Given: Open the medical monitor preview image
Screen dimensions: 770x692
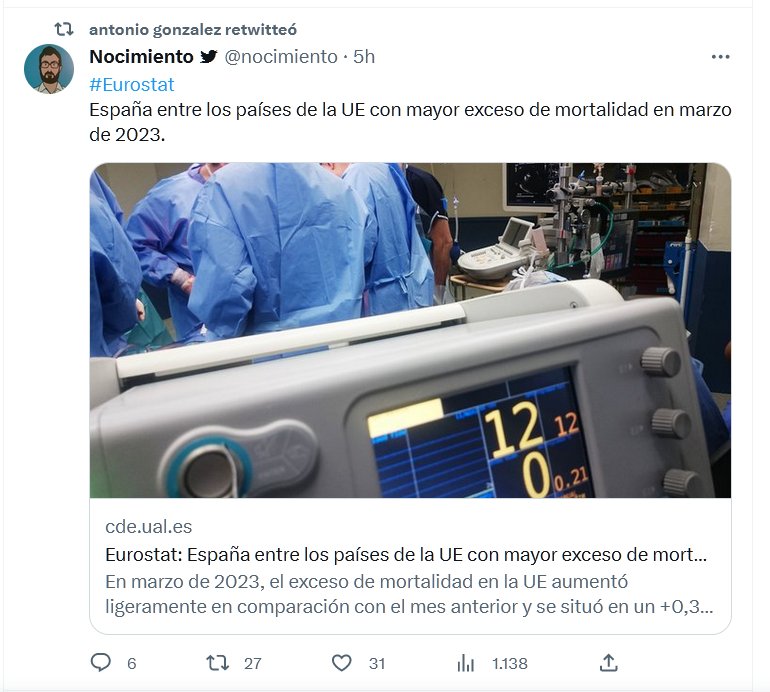Looking at the screenshot, I should click(410, 330).
